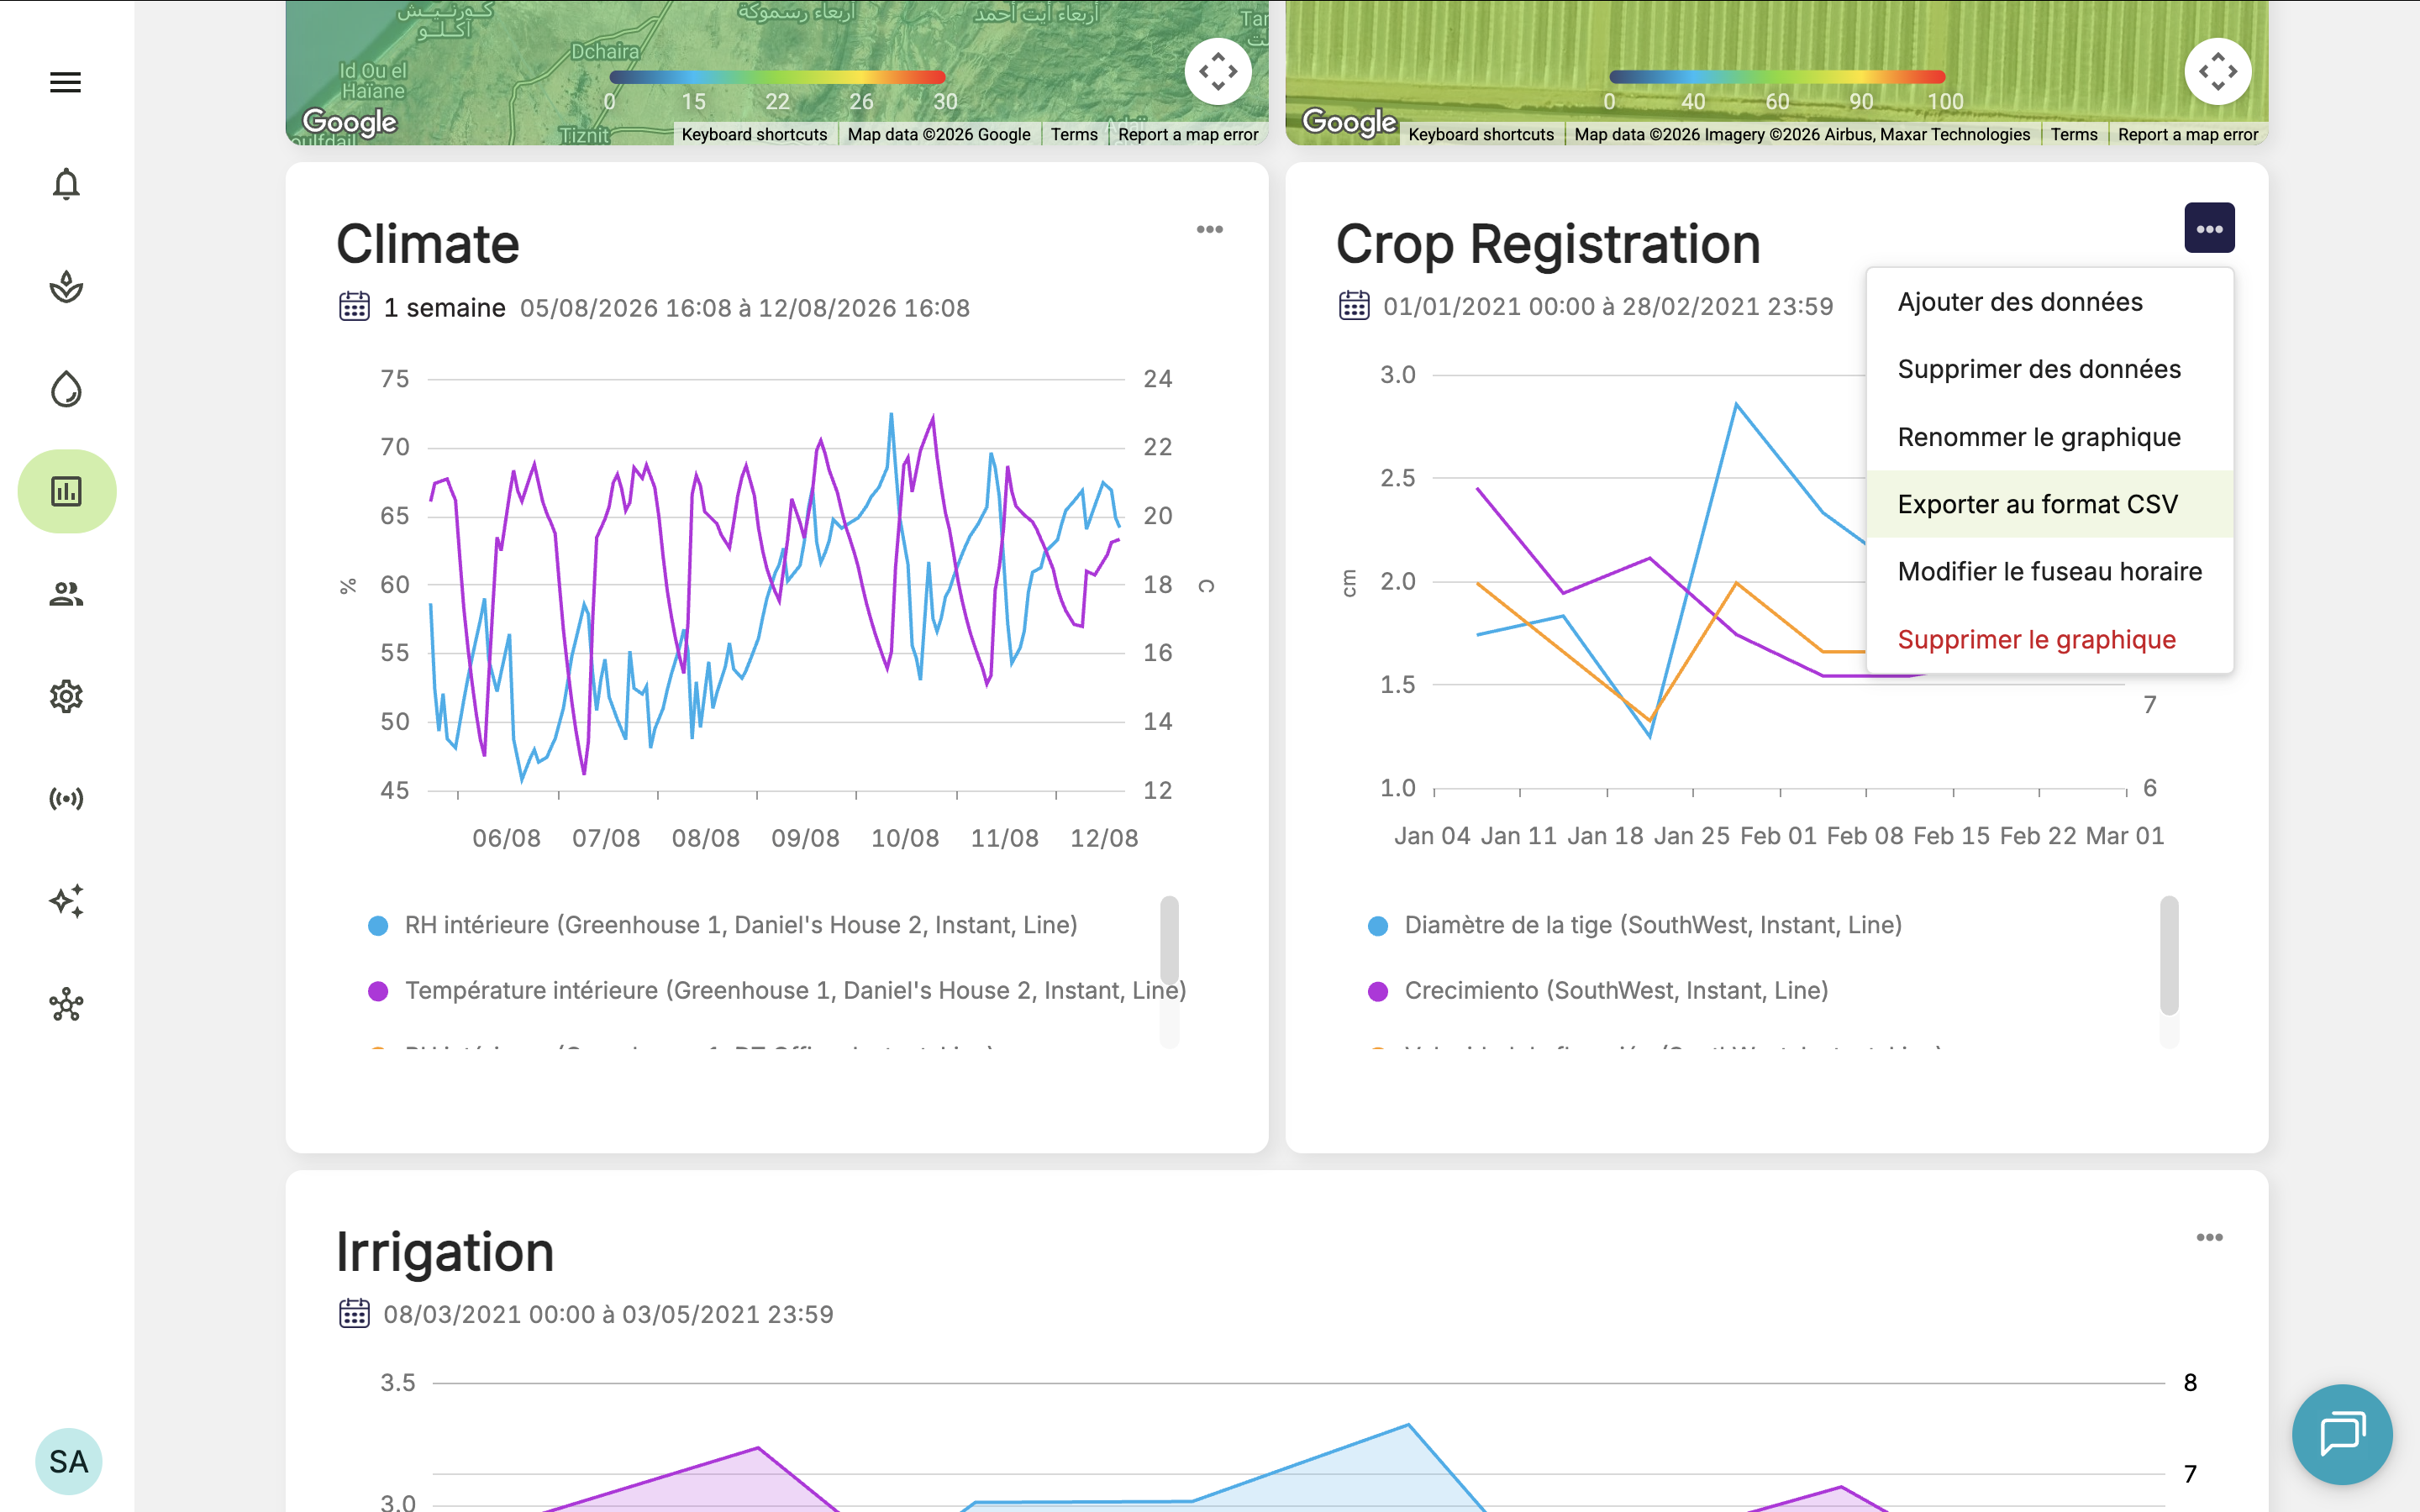Toggle RH intérieure Daniel's House 2 series

click(723, 925)
